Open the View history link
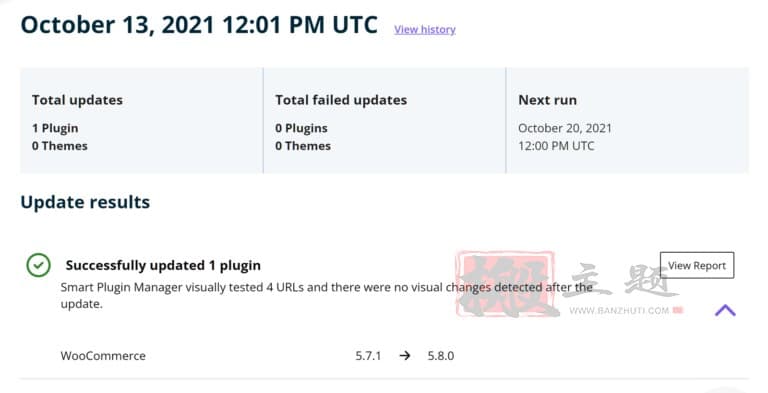The width and height of the screenshot is (768, 393). pyautogui.click(x=425, y=29)
